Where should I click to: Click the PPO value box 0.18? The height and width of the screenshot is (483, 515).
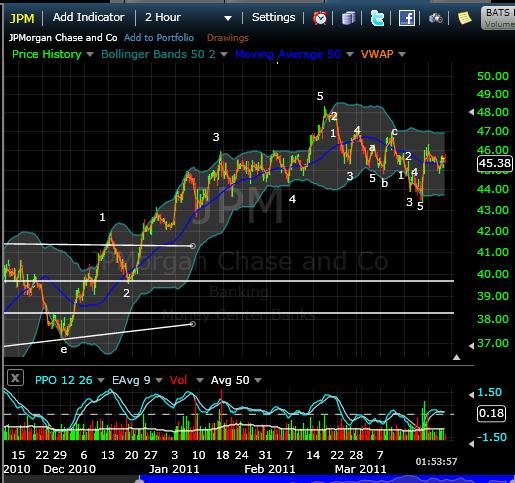(x=491, y=413)
